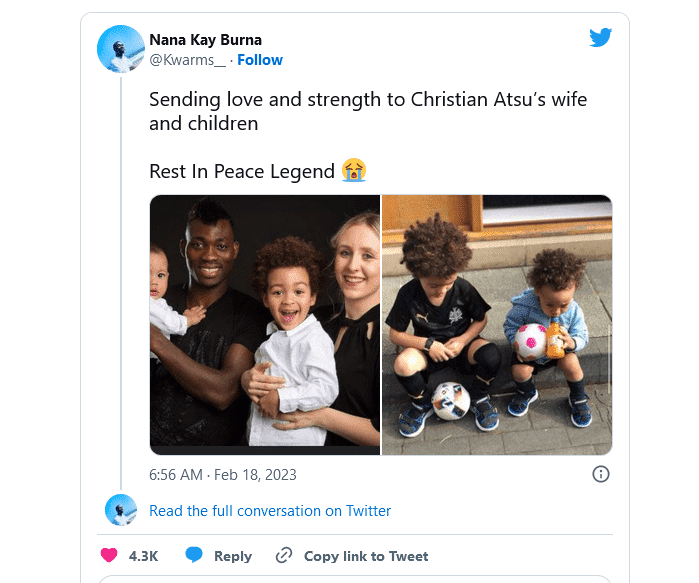Viewport: 699px width, 583px height.
Task: Follow the Kwarms__ account
Action: click(260, 60)
